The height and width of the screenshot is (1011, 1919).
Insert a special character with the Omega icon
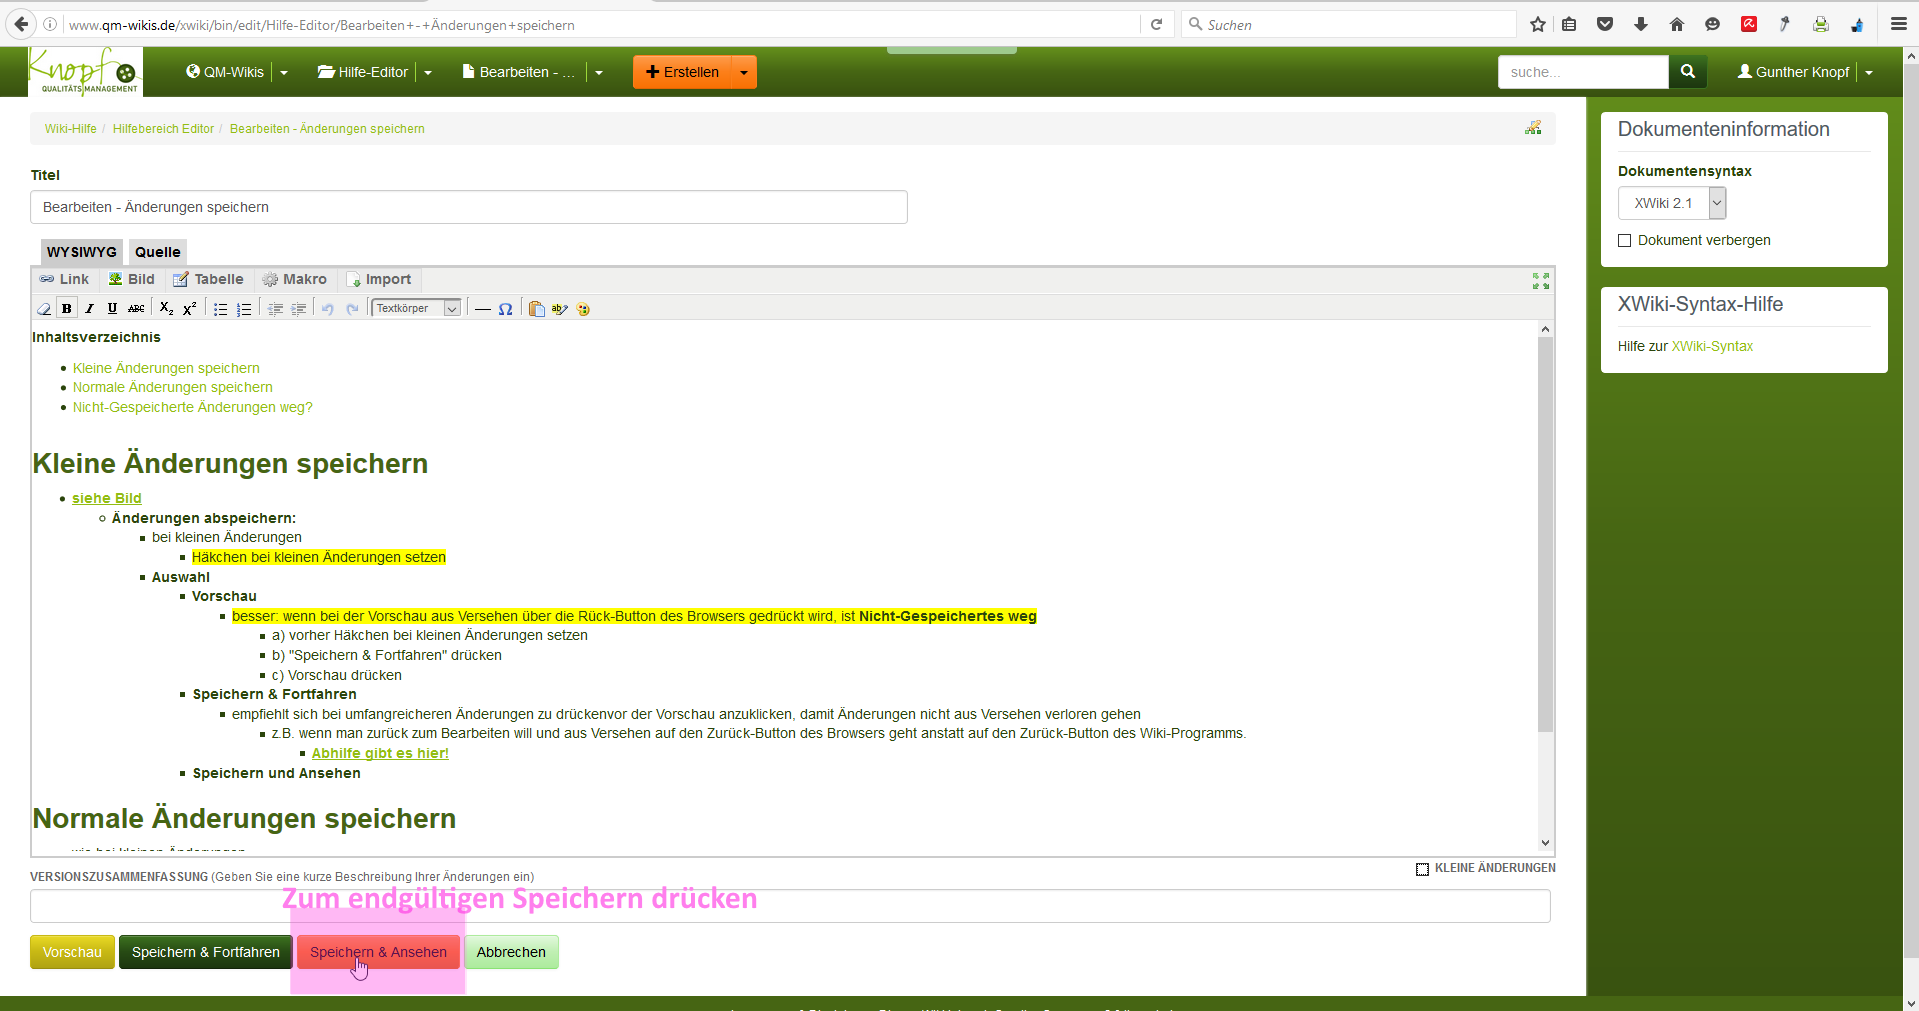click(x=505, y=309)
